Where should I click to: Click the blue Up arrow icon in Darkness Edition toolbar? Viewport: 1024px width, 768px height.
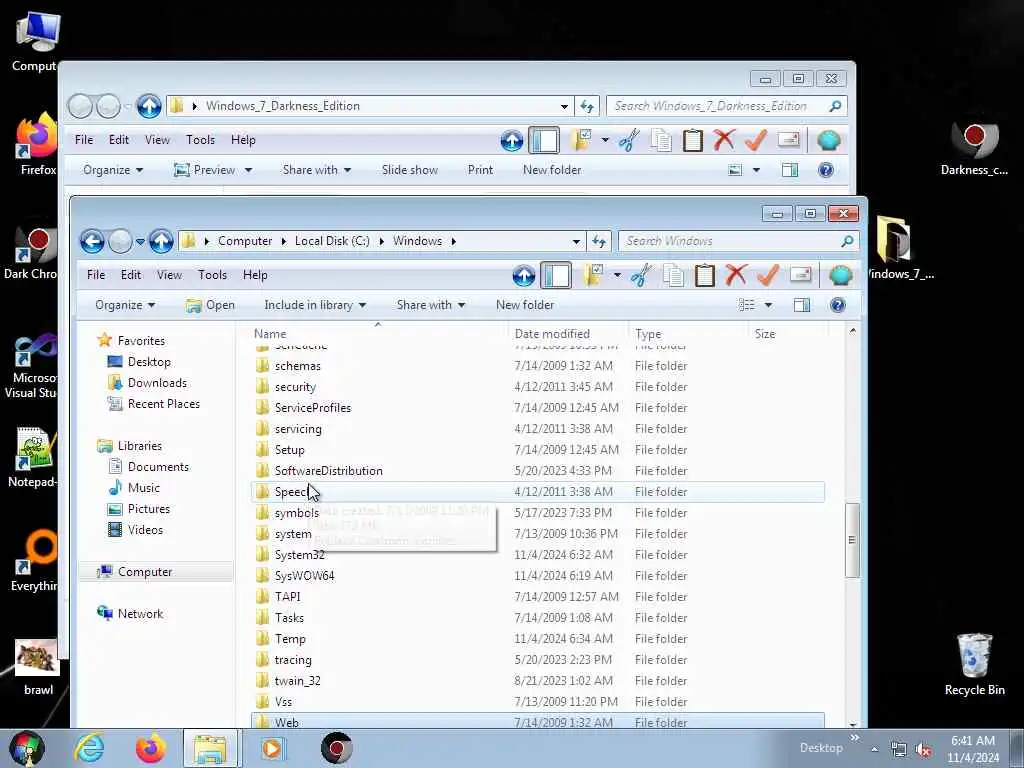pyautogui.click(x=511, y=140)
